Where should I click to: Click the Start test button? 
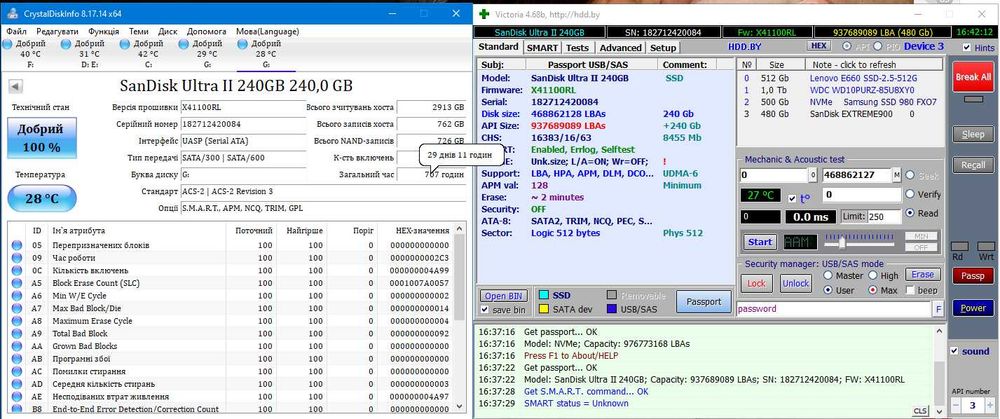coord(760,242)
